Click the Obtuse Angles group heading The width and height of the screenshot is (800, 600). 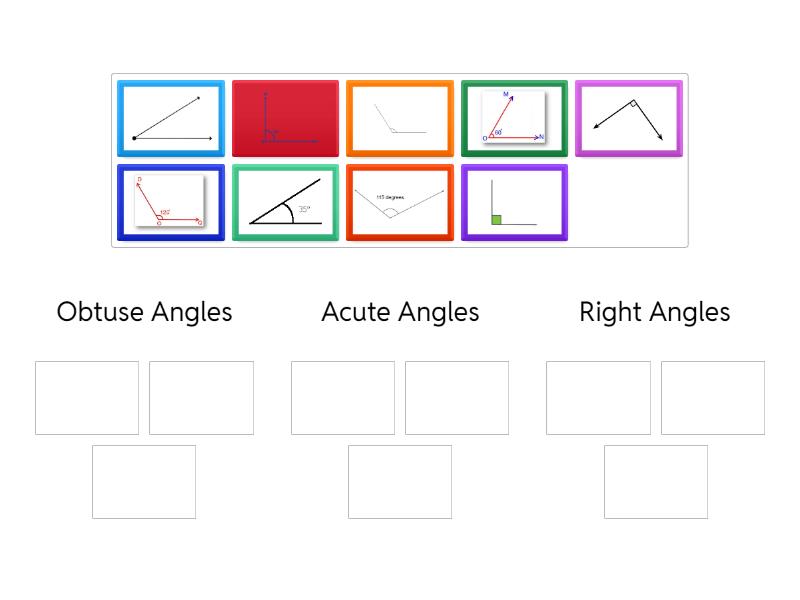[144, 312]
